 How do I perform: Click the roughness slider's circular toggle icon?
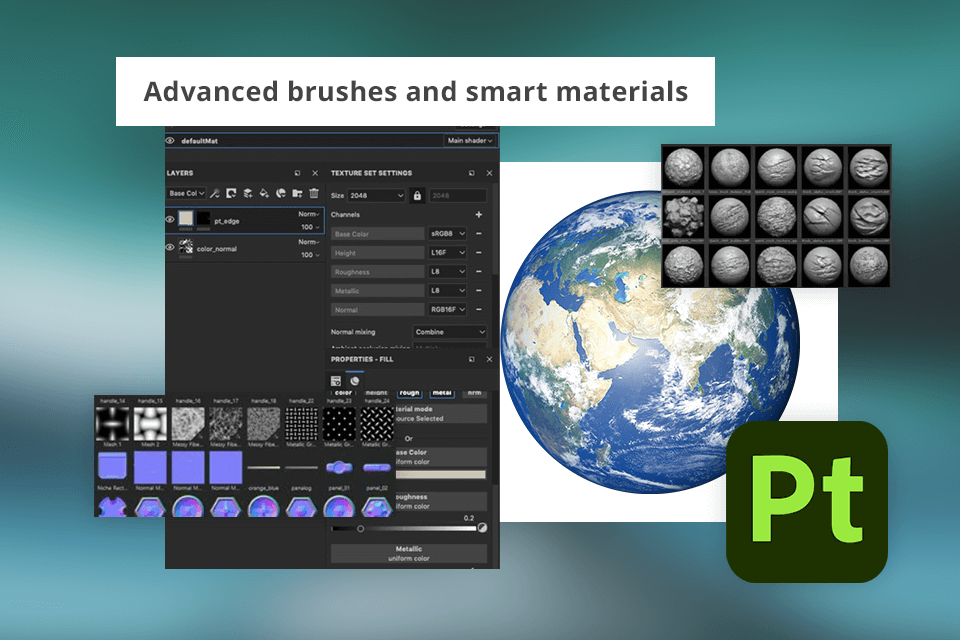[482, 527]
